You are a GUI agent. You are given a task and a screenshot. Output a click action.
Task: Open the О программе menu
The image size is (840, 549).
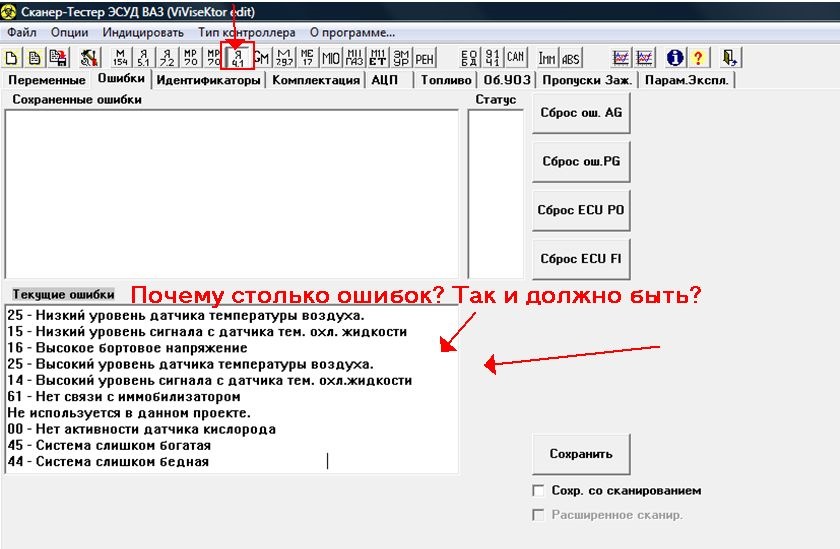[x=352, y=33]
